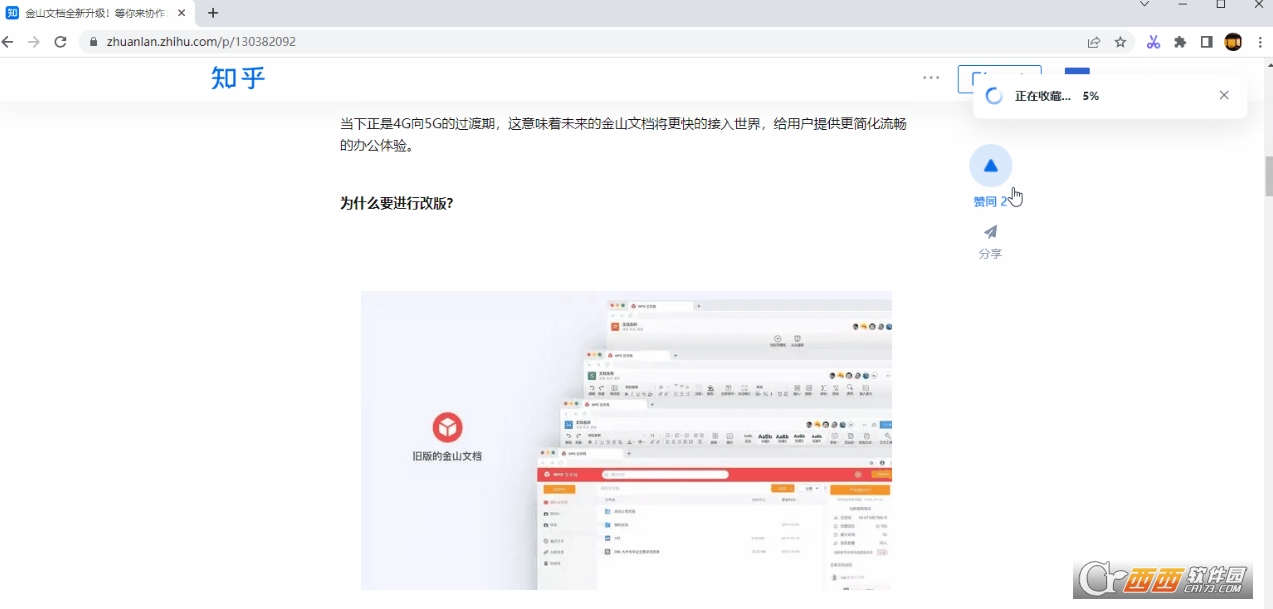Toggle the browser side panel
Image resolution: width=1273 pixels, height=609 pixels.
[x=1207, y=42]
